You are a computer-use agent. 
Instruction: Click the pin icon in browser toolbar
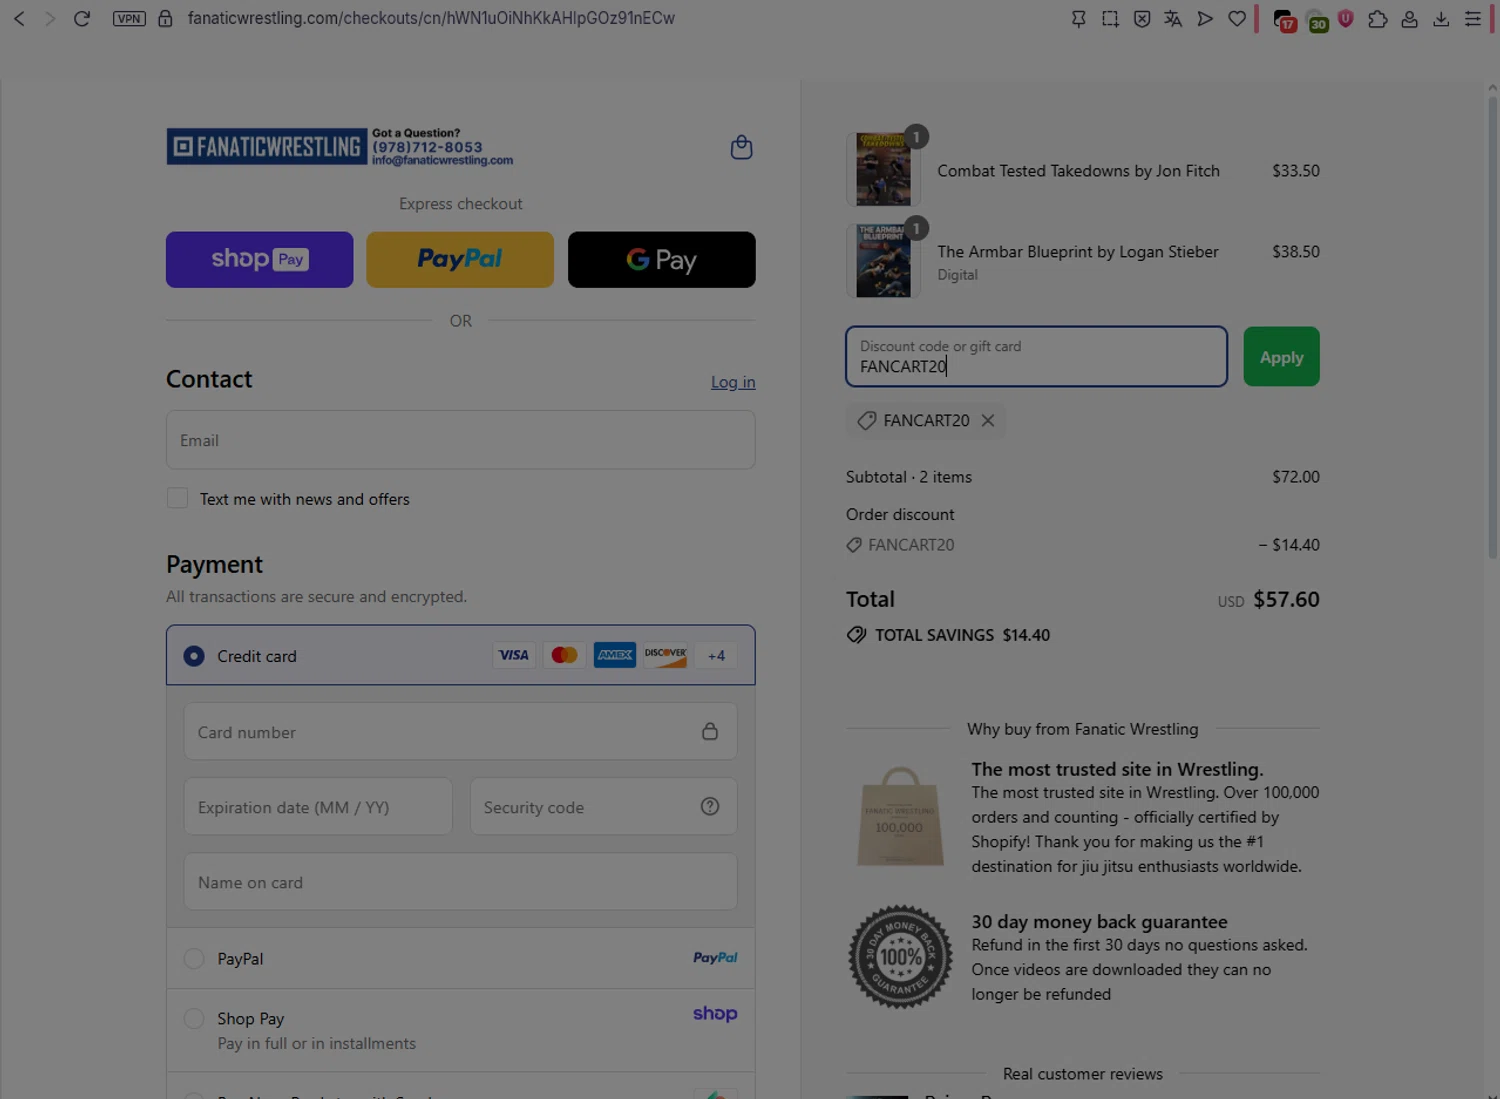1078,18
